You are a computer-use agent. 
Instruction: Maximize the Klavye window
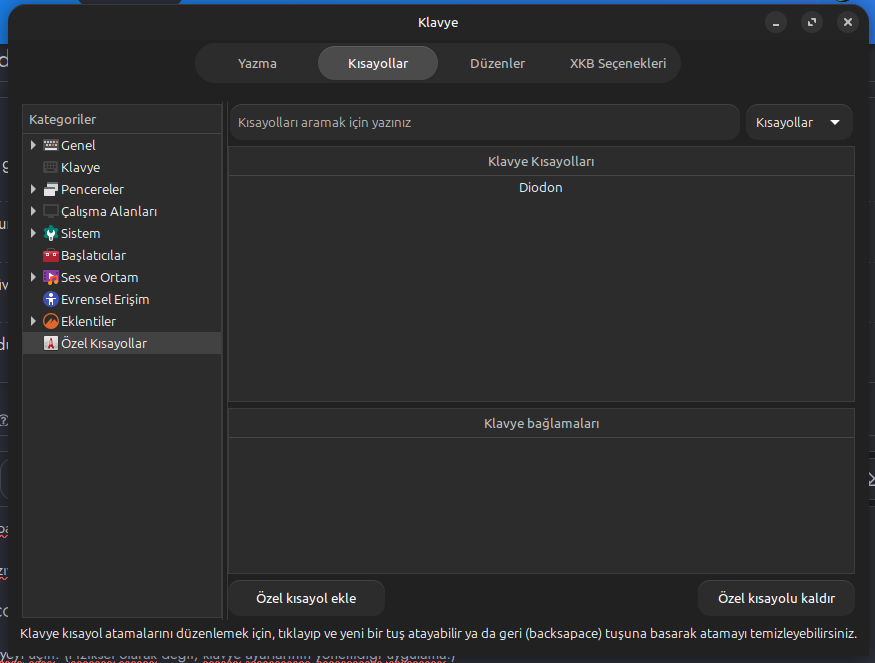click(x=812, y=22)
